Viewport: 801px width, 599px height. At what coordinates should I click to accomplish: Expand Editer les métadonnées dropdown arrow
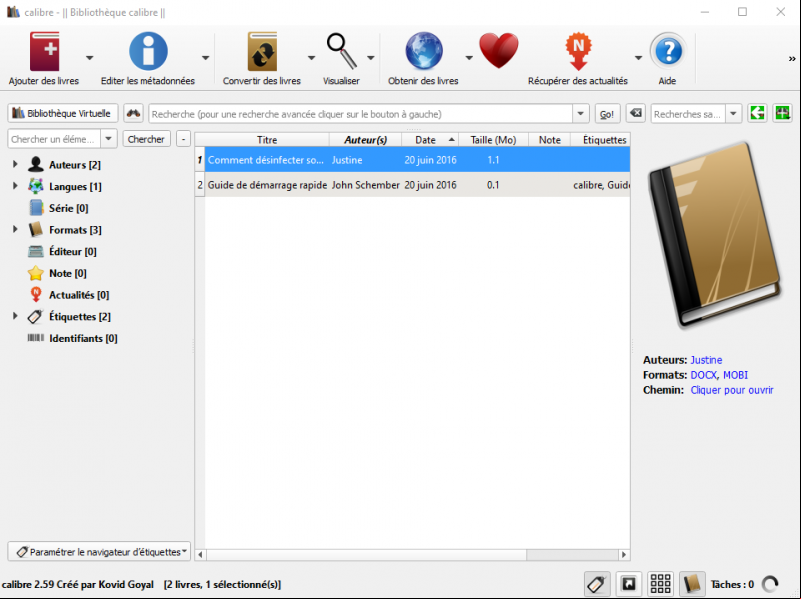205,58
